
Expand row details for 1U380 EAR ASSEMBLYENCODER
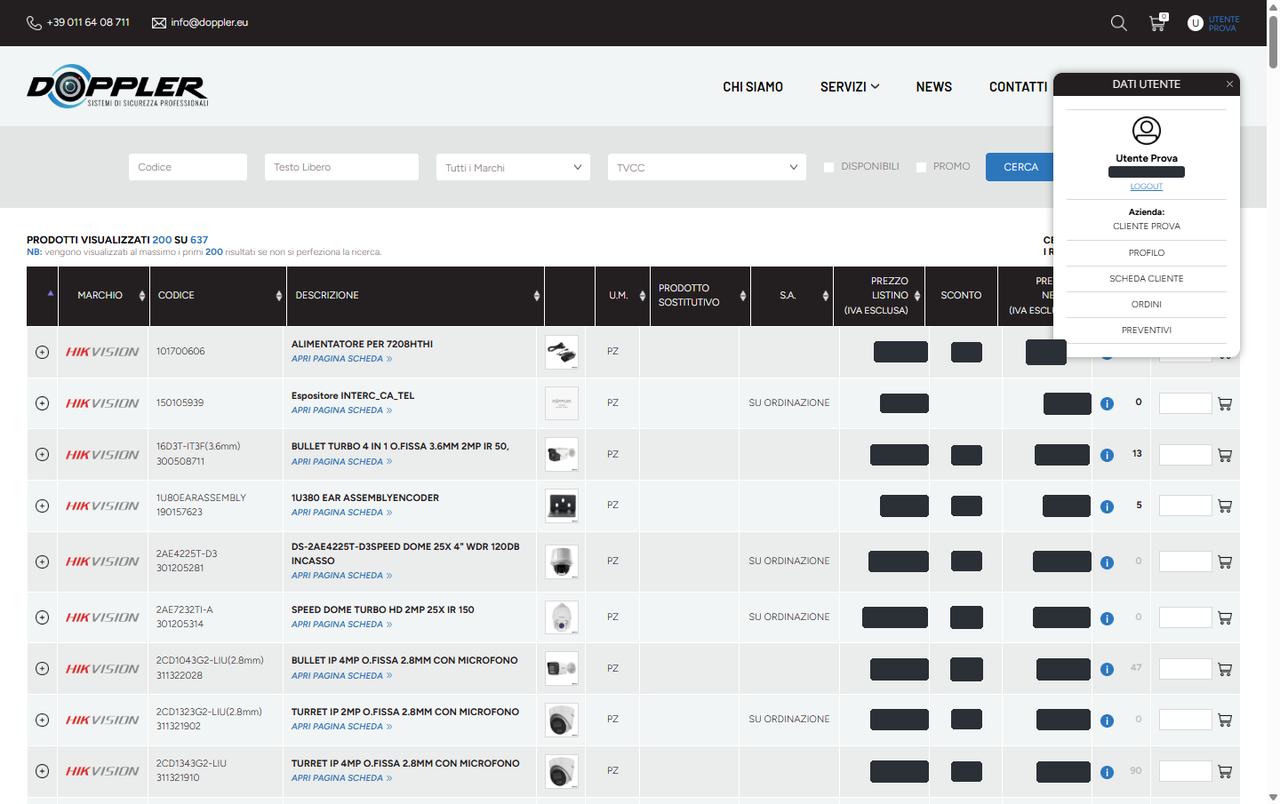(x=42, y=506)
